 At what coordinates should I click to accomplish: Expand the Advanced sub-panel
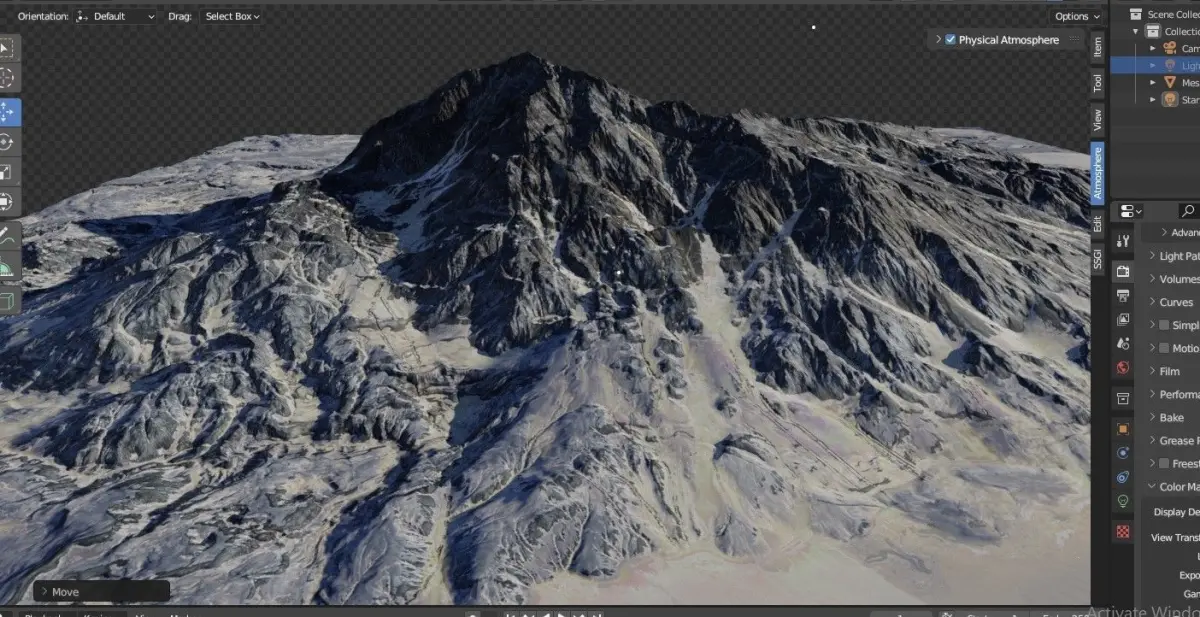(1164, 233)
